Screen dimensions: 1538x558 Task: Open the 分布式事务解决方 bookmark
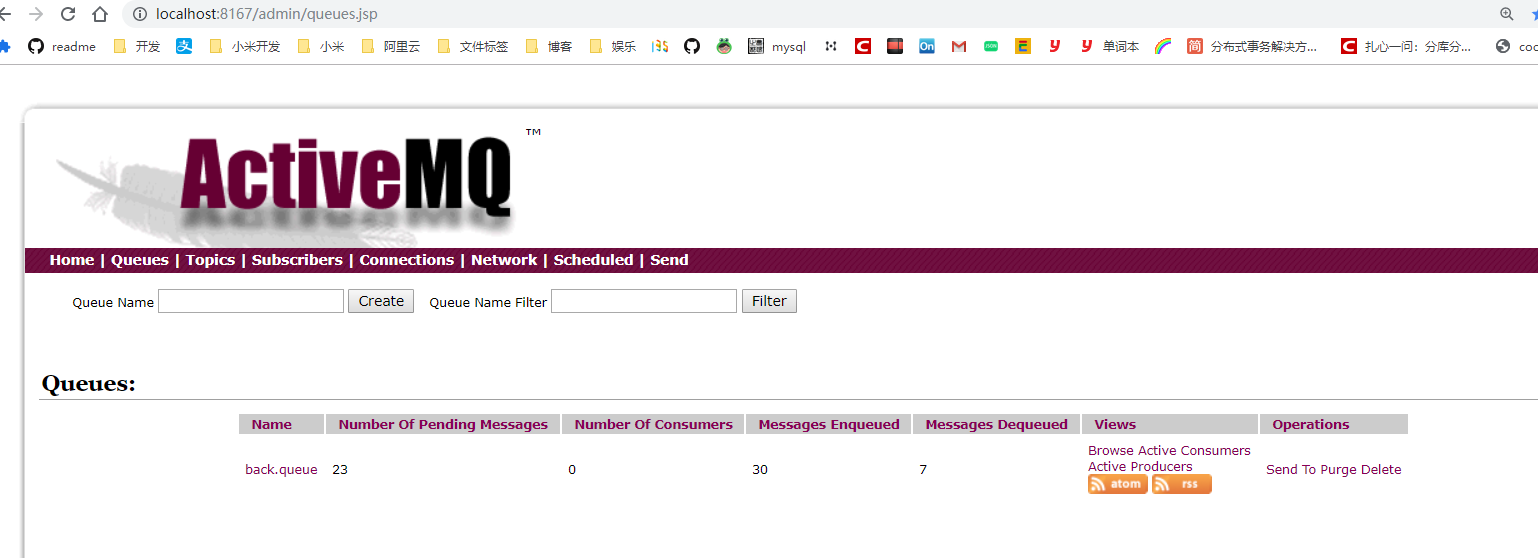pyautogui.click(x=1252, y=46)
